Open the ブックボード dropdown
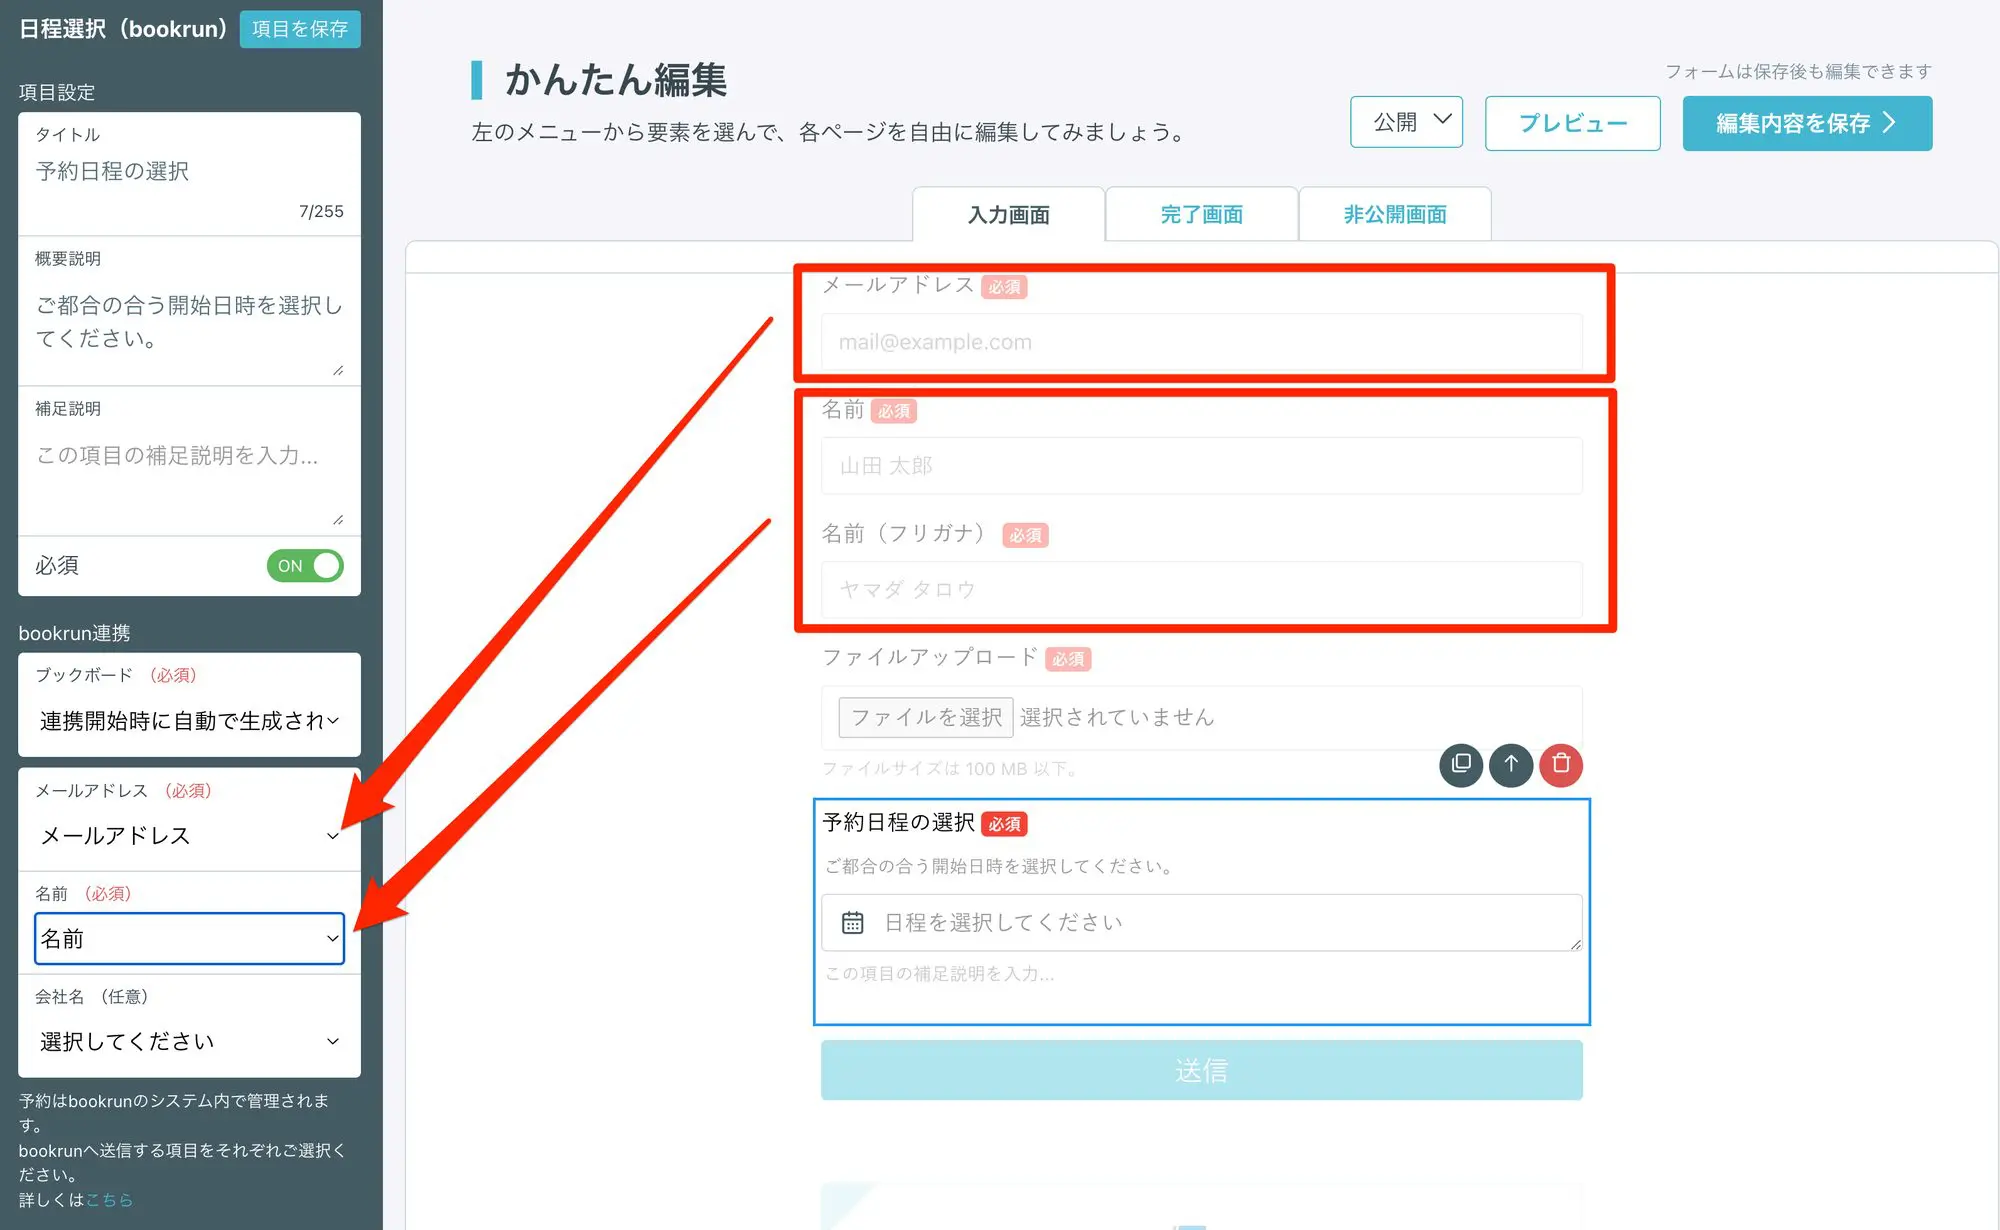2000x1230 pixels. [x=189, y=721]
